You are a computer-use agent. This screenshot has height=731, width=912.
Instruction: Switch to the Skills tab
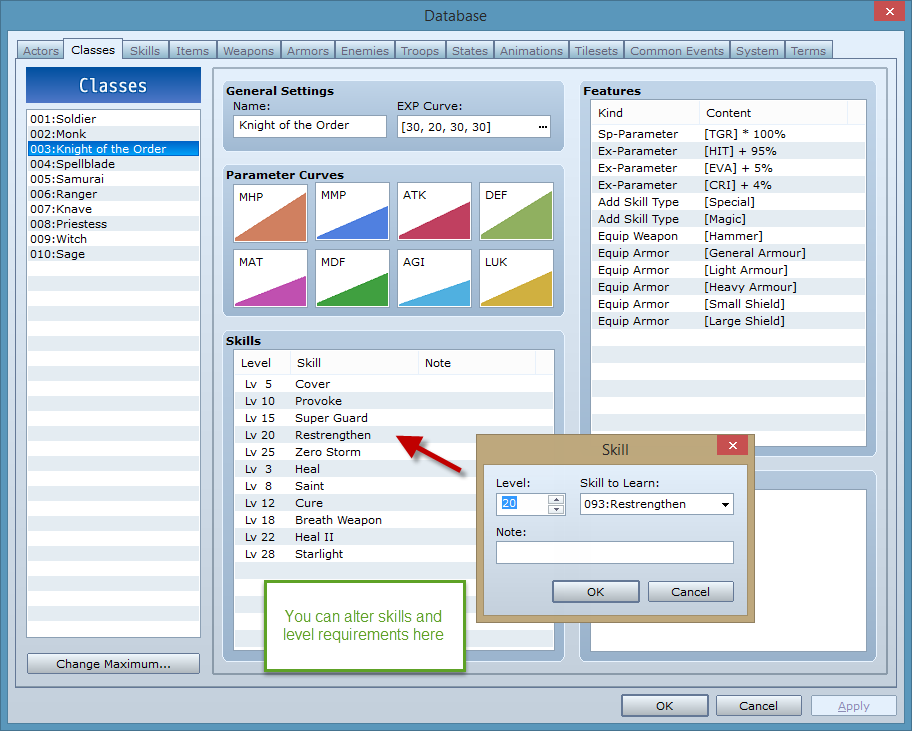tap(145, 51)
